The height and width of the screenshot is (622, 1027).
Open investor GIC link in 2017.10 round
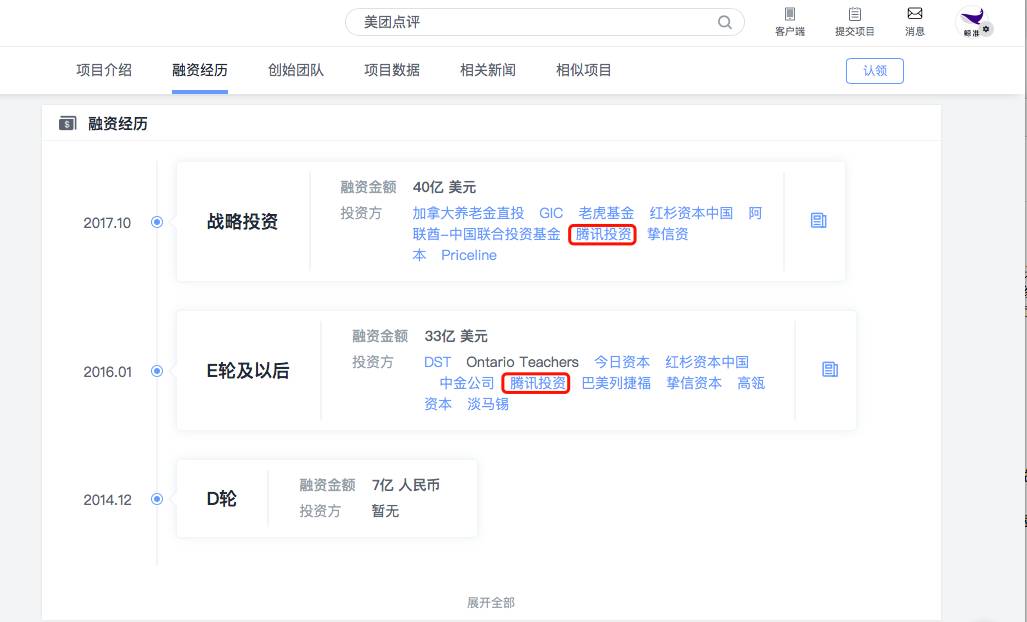(551, 213)
